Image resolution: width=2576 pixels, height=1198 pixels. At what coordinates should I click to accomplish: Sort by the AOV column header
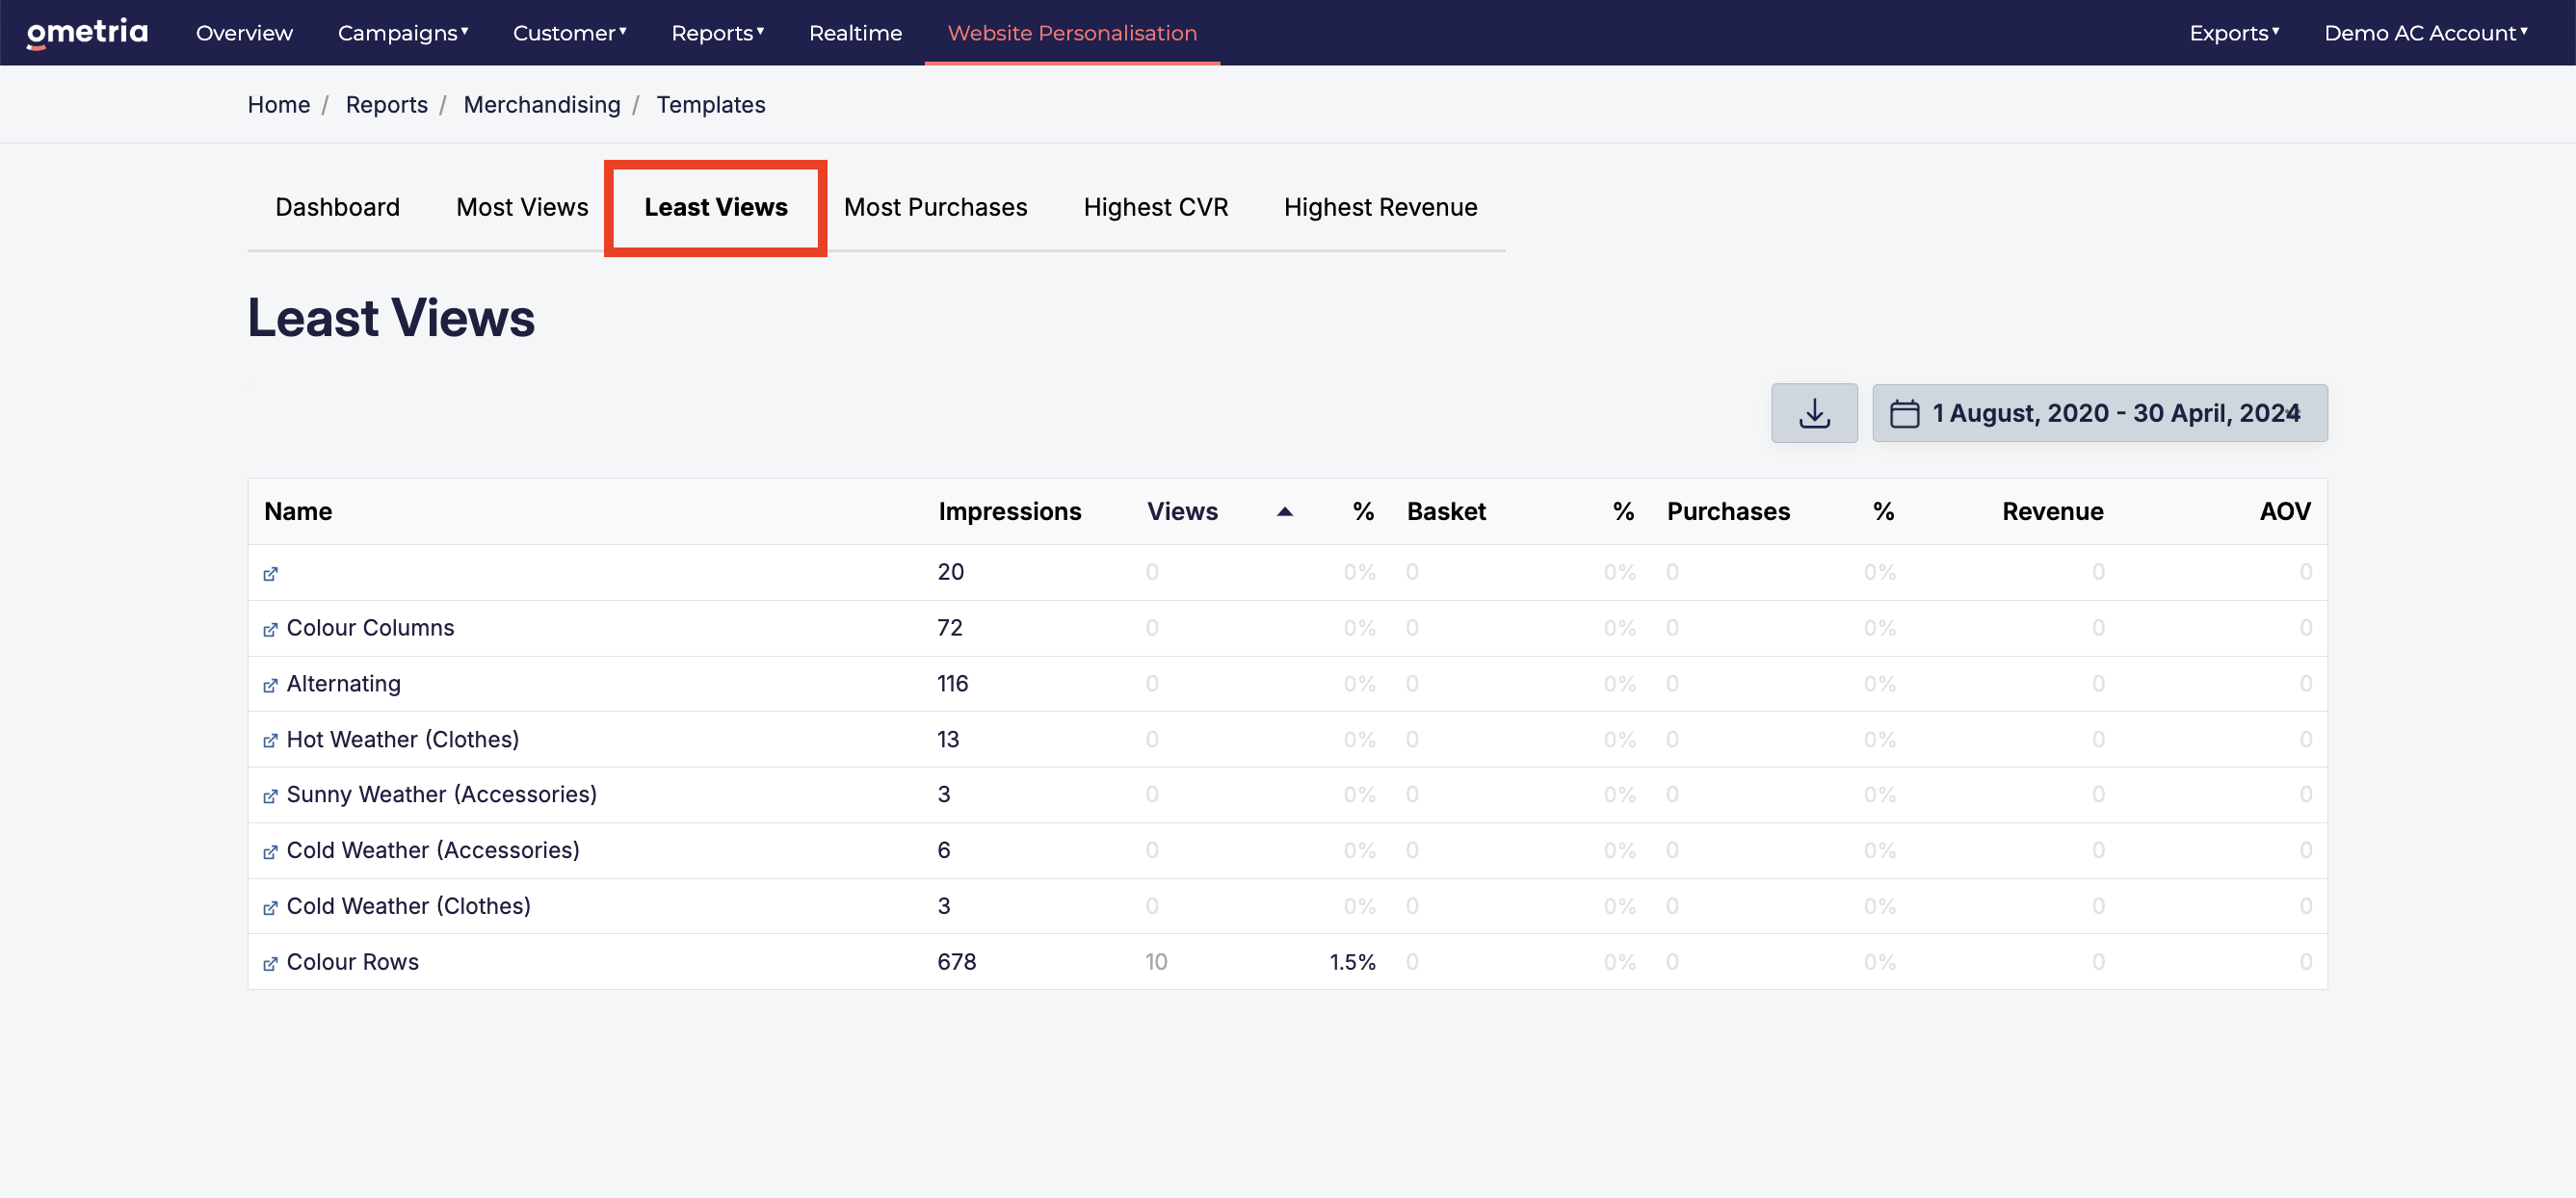coord(2285,512)
